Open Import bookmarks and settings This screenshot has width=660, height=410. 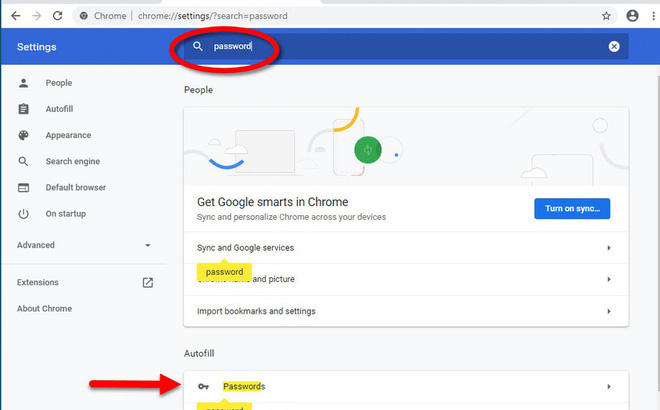tap(406, 311)
